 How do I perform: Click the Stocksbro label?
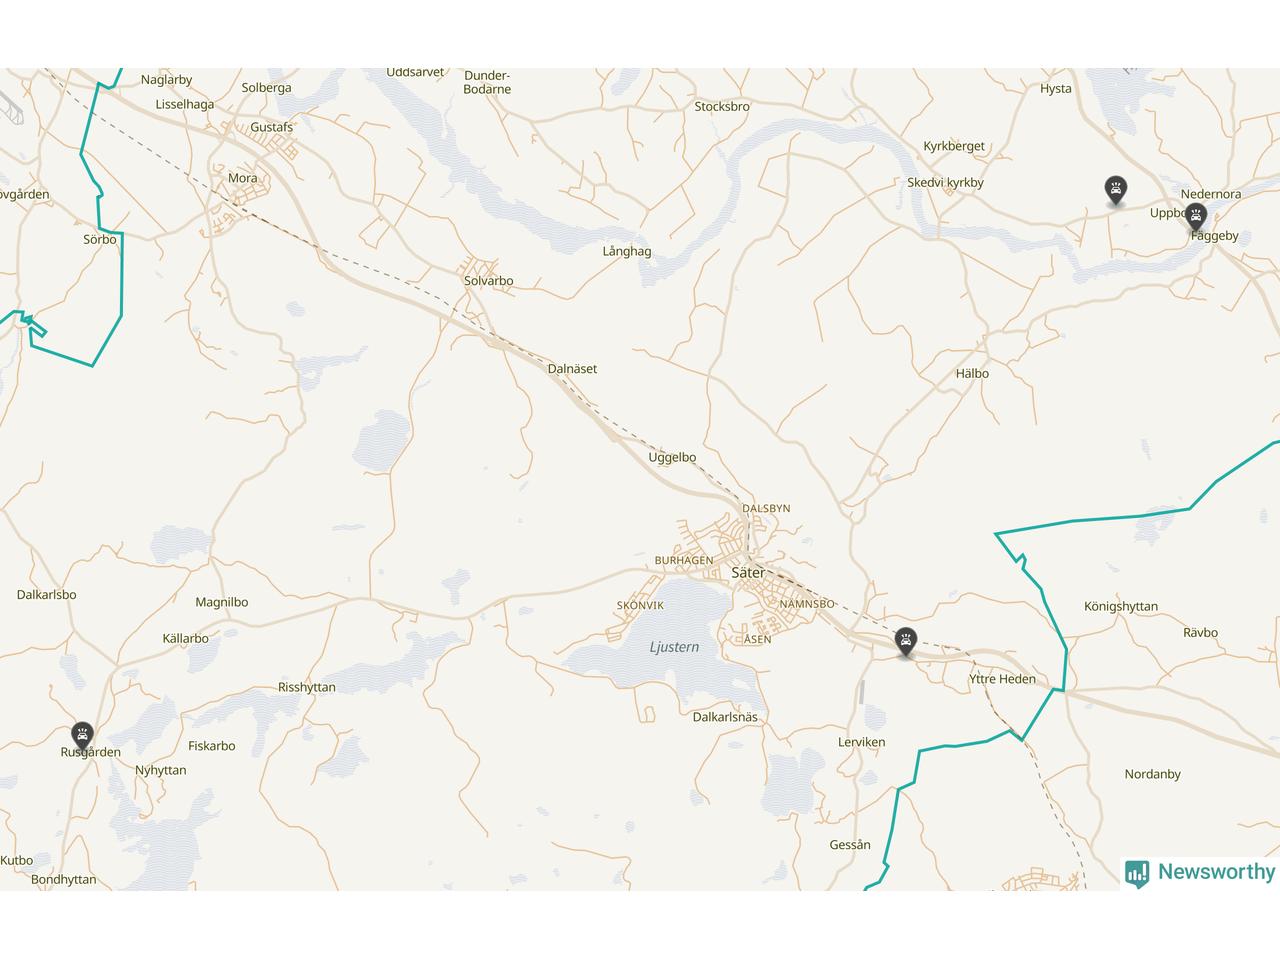[722, 107]
